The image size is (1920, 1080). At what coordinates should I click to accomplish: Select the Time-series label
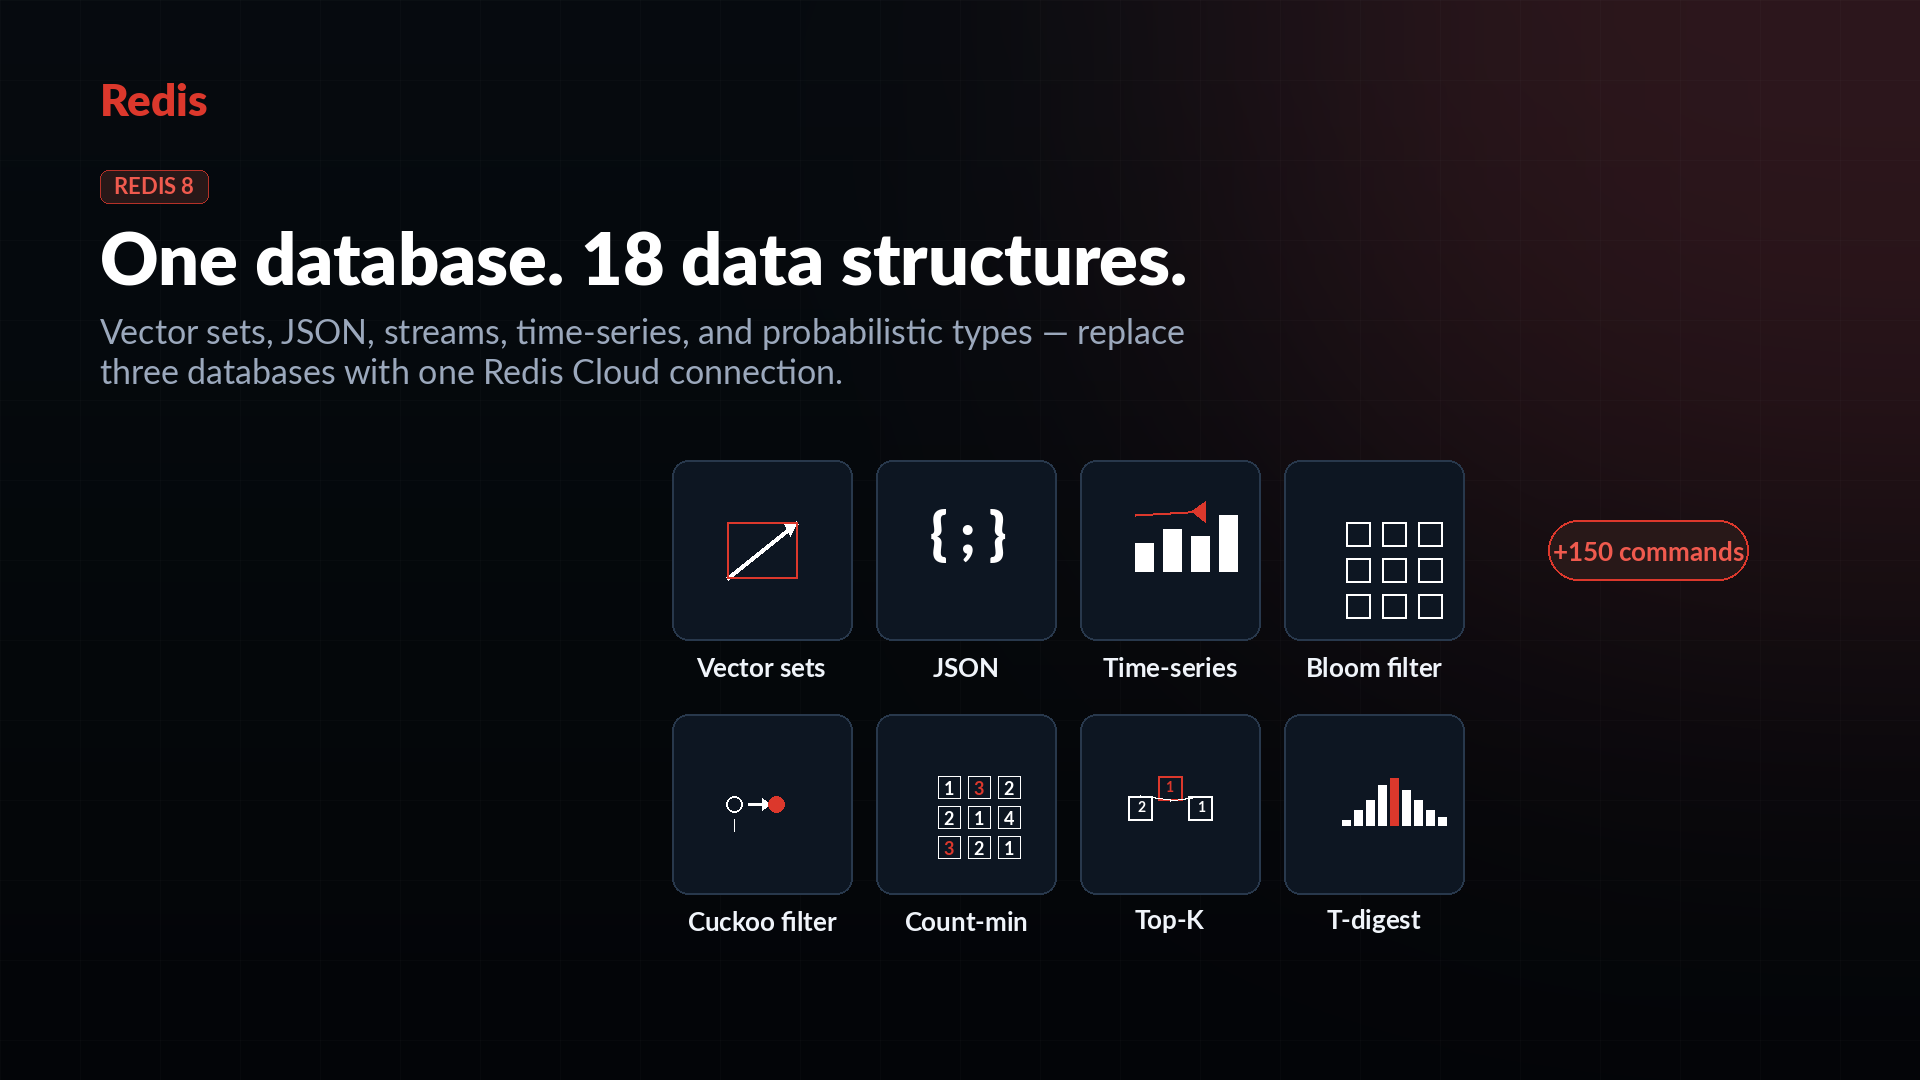tap(1170, 668)
